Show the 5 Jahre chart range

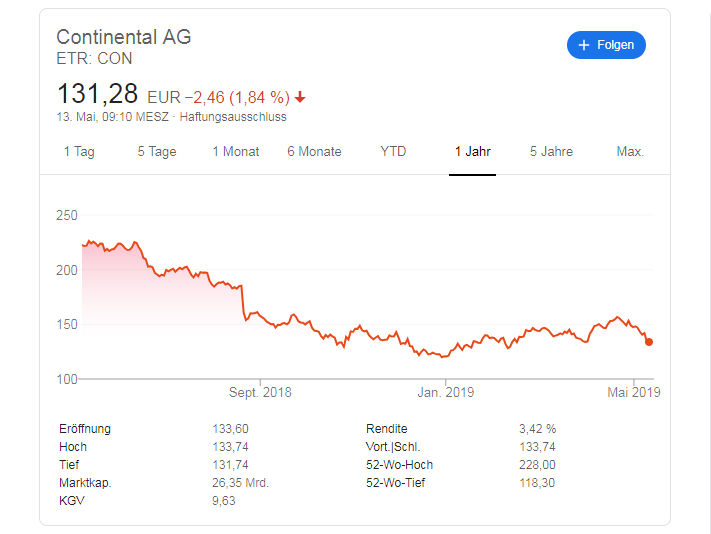pyautogui.click(x=551, y=151)
